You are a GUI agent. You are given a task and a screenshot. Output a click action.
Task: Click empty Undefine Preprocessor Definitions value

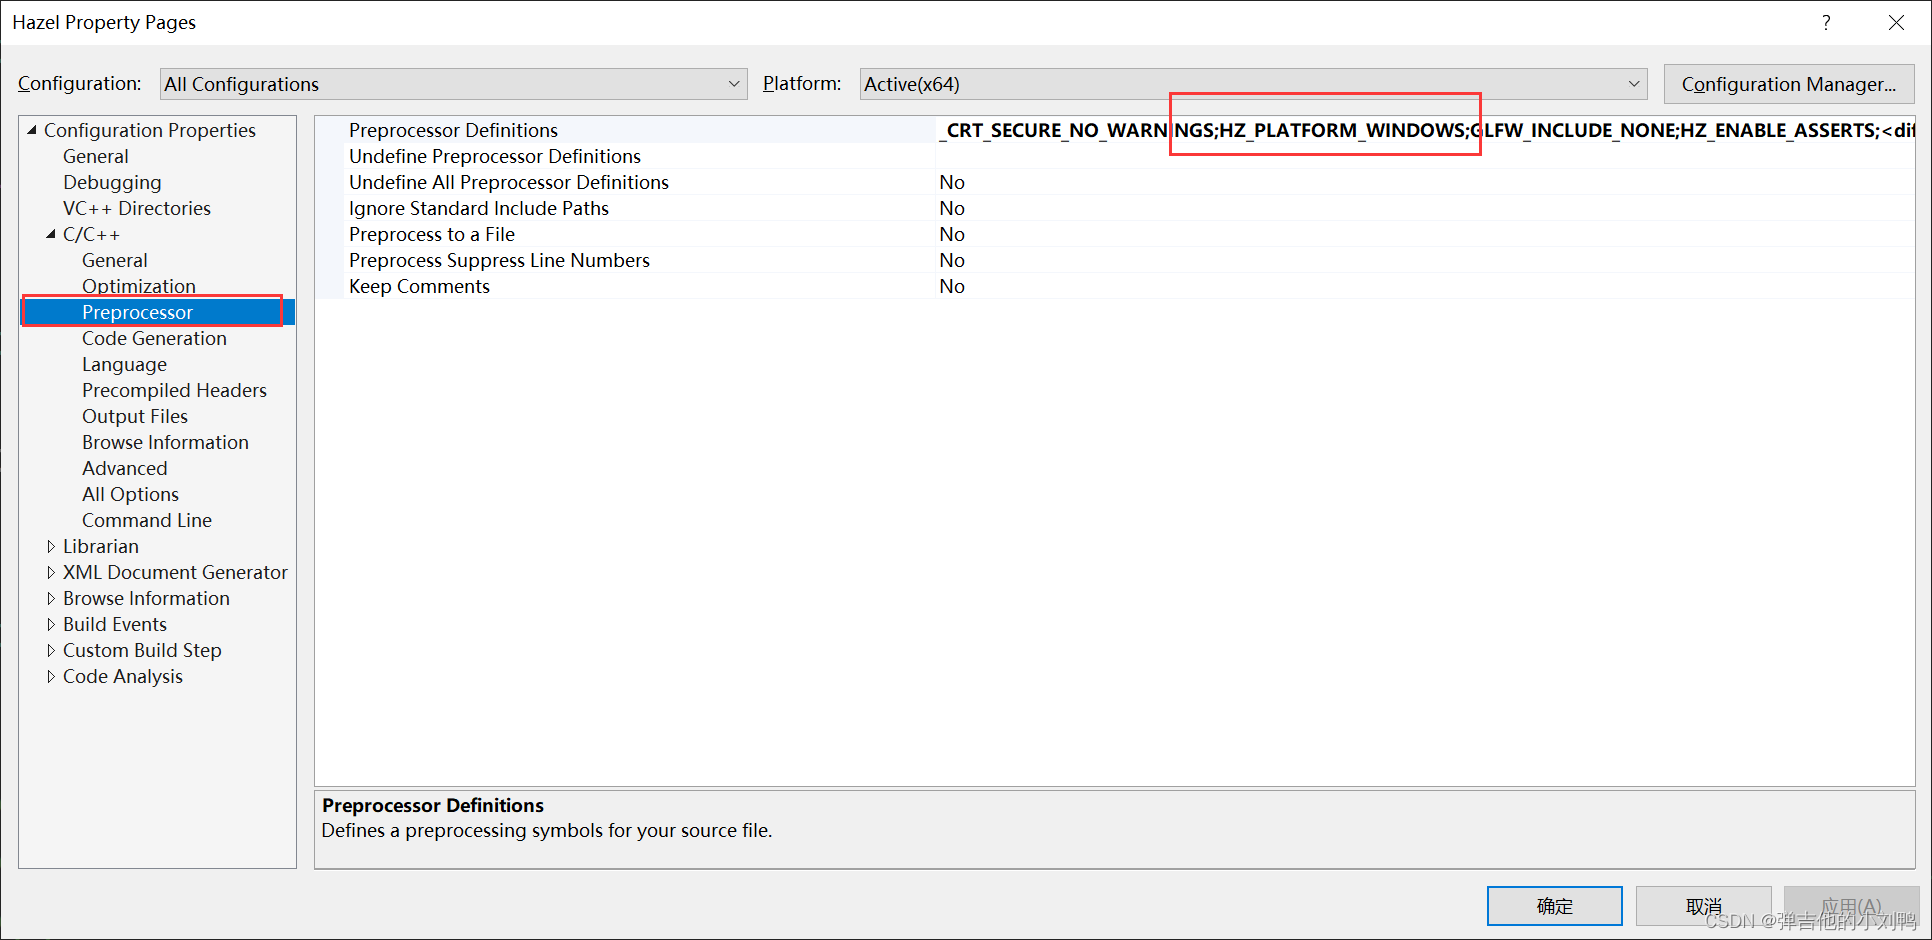coord(1425,156)
